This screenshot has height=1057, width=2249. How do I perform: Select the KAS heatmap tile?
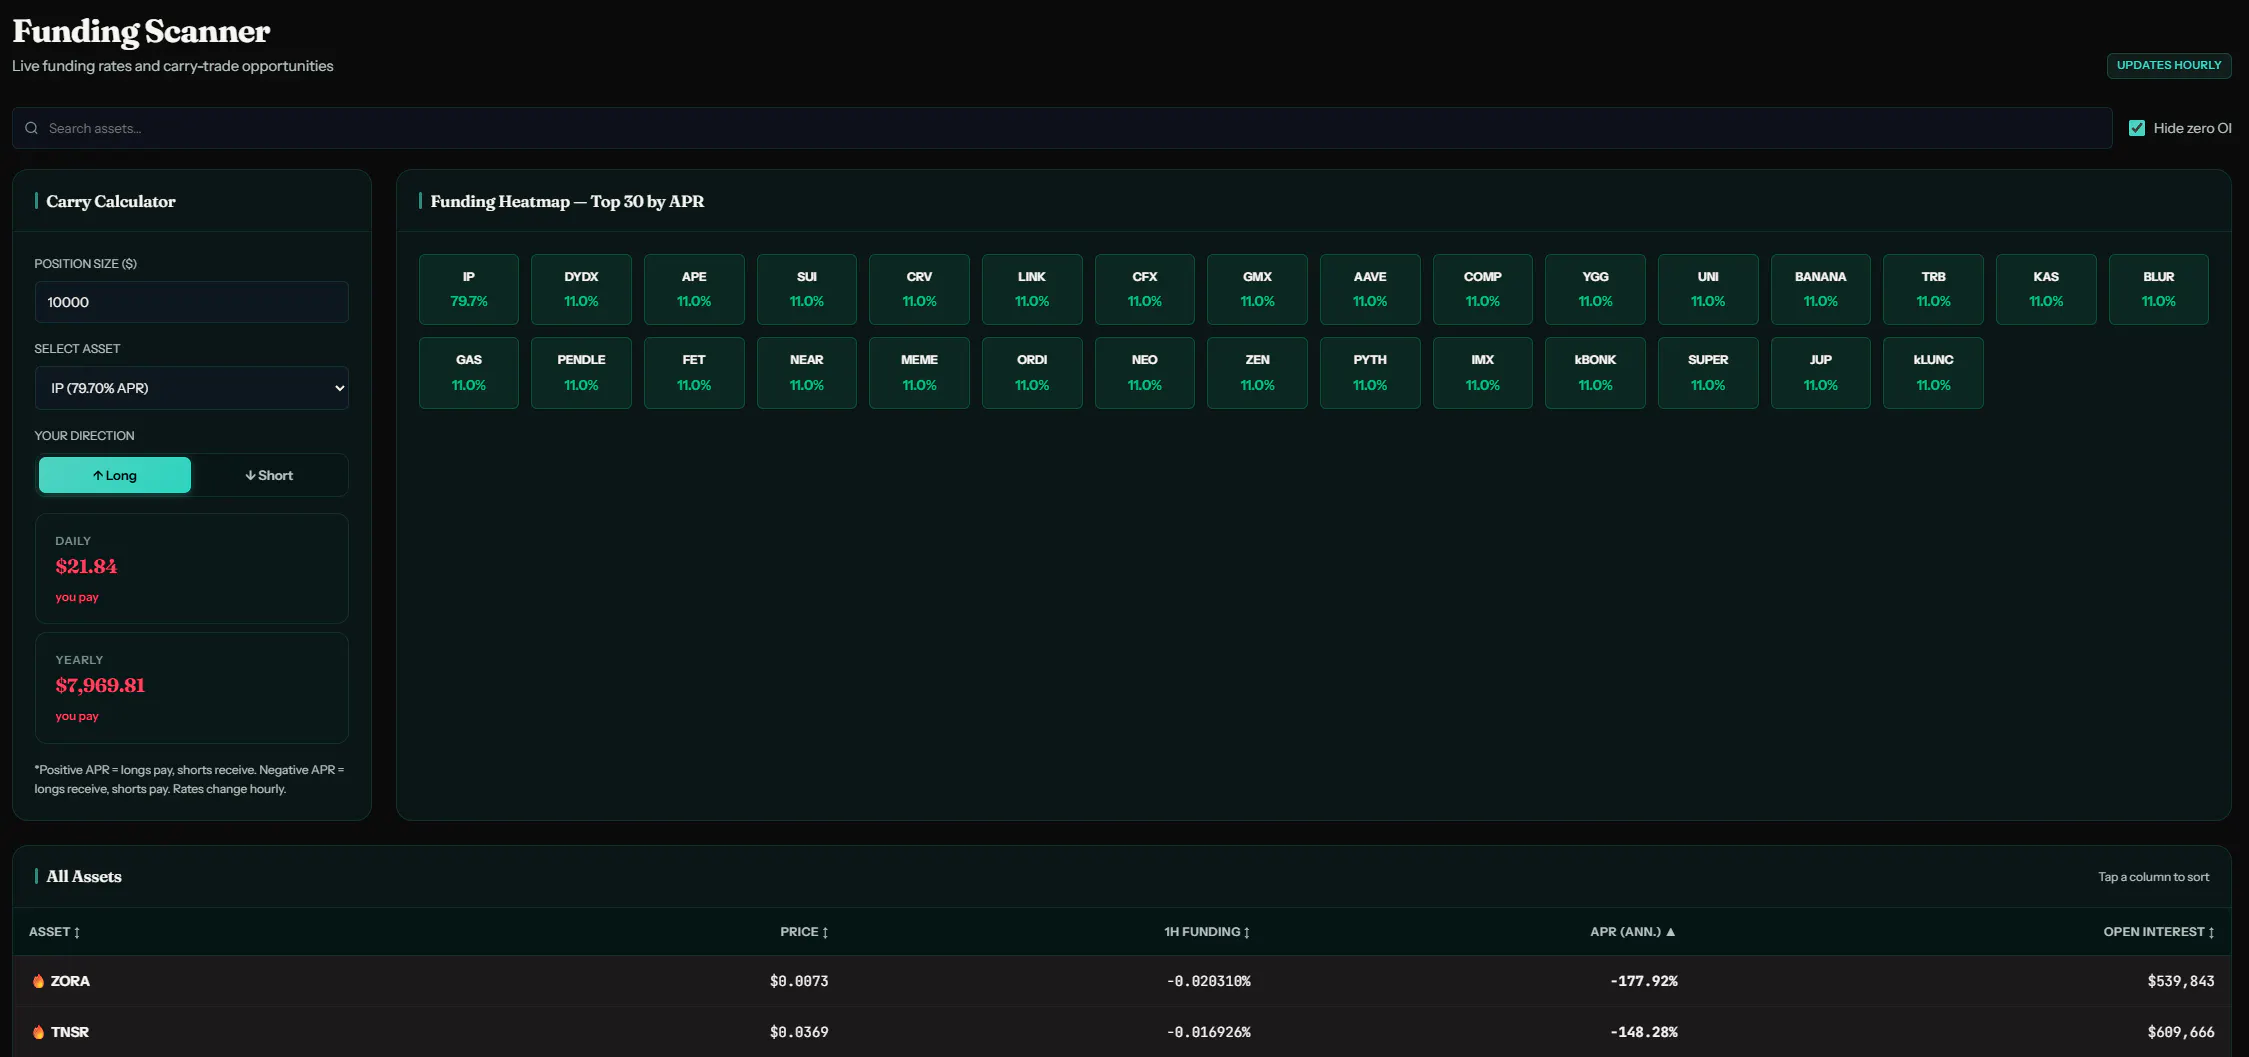point(2046,289)
